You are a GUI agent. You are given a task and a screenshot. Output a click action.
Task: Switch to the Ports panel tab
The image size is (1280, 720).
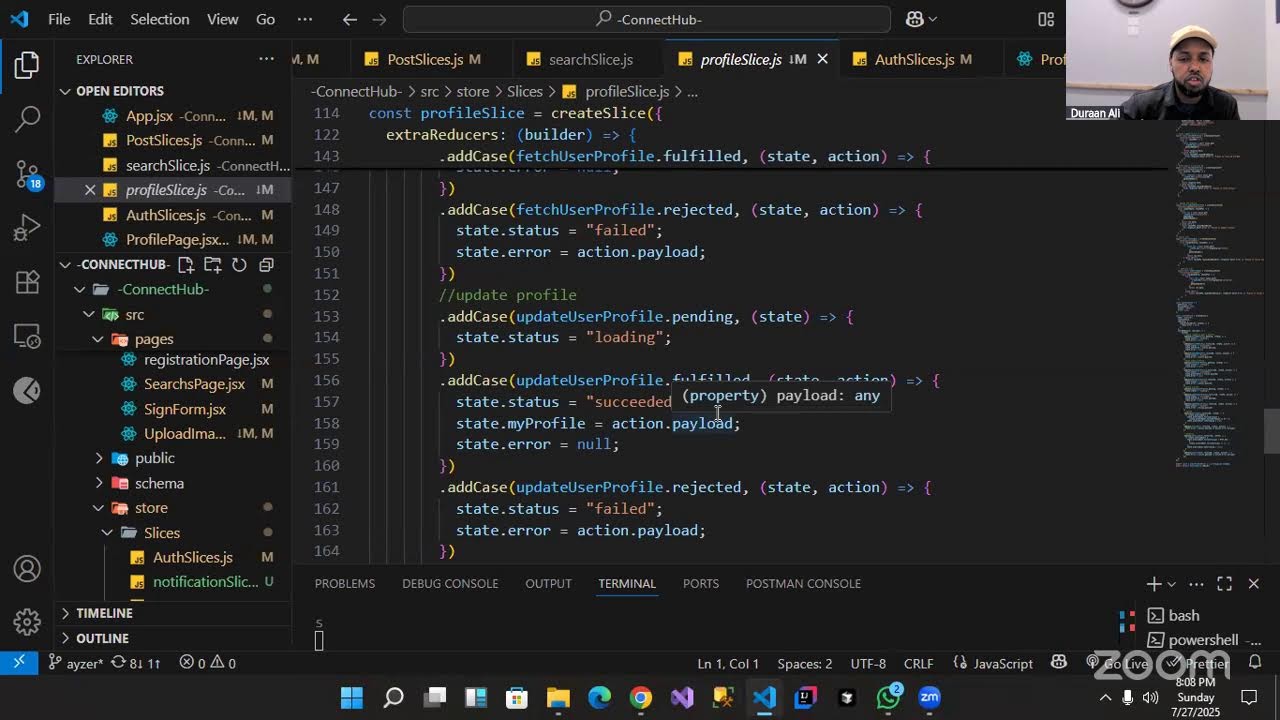tap(701, 584)
